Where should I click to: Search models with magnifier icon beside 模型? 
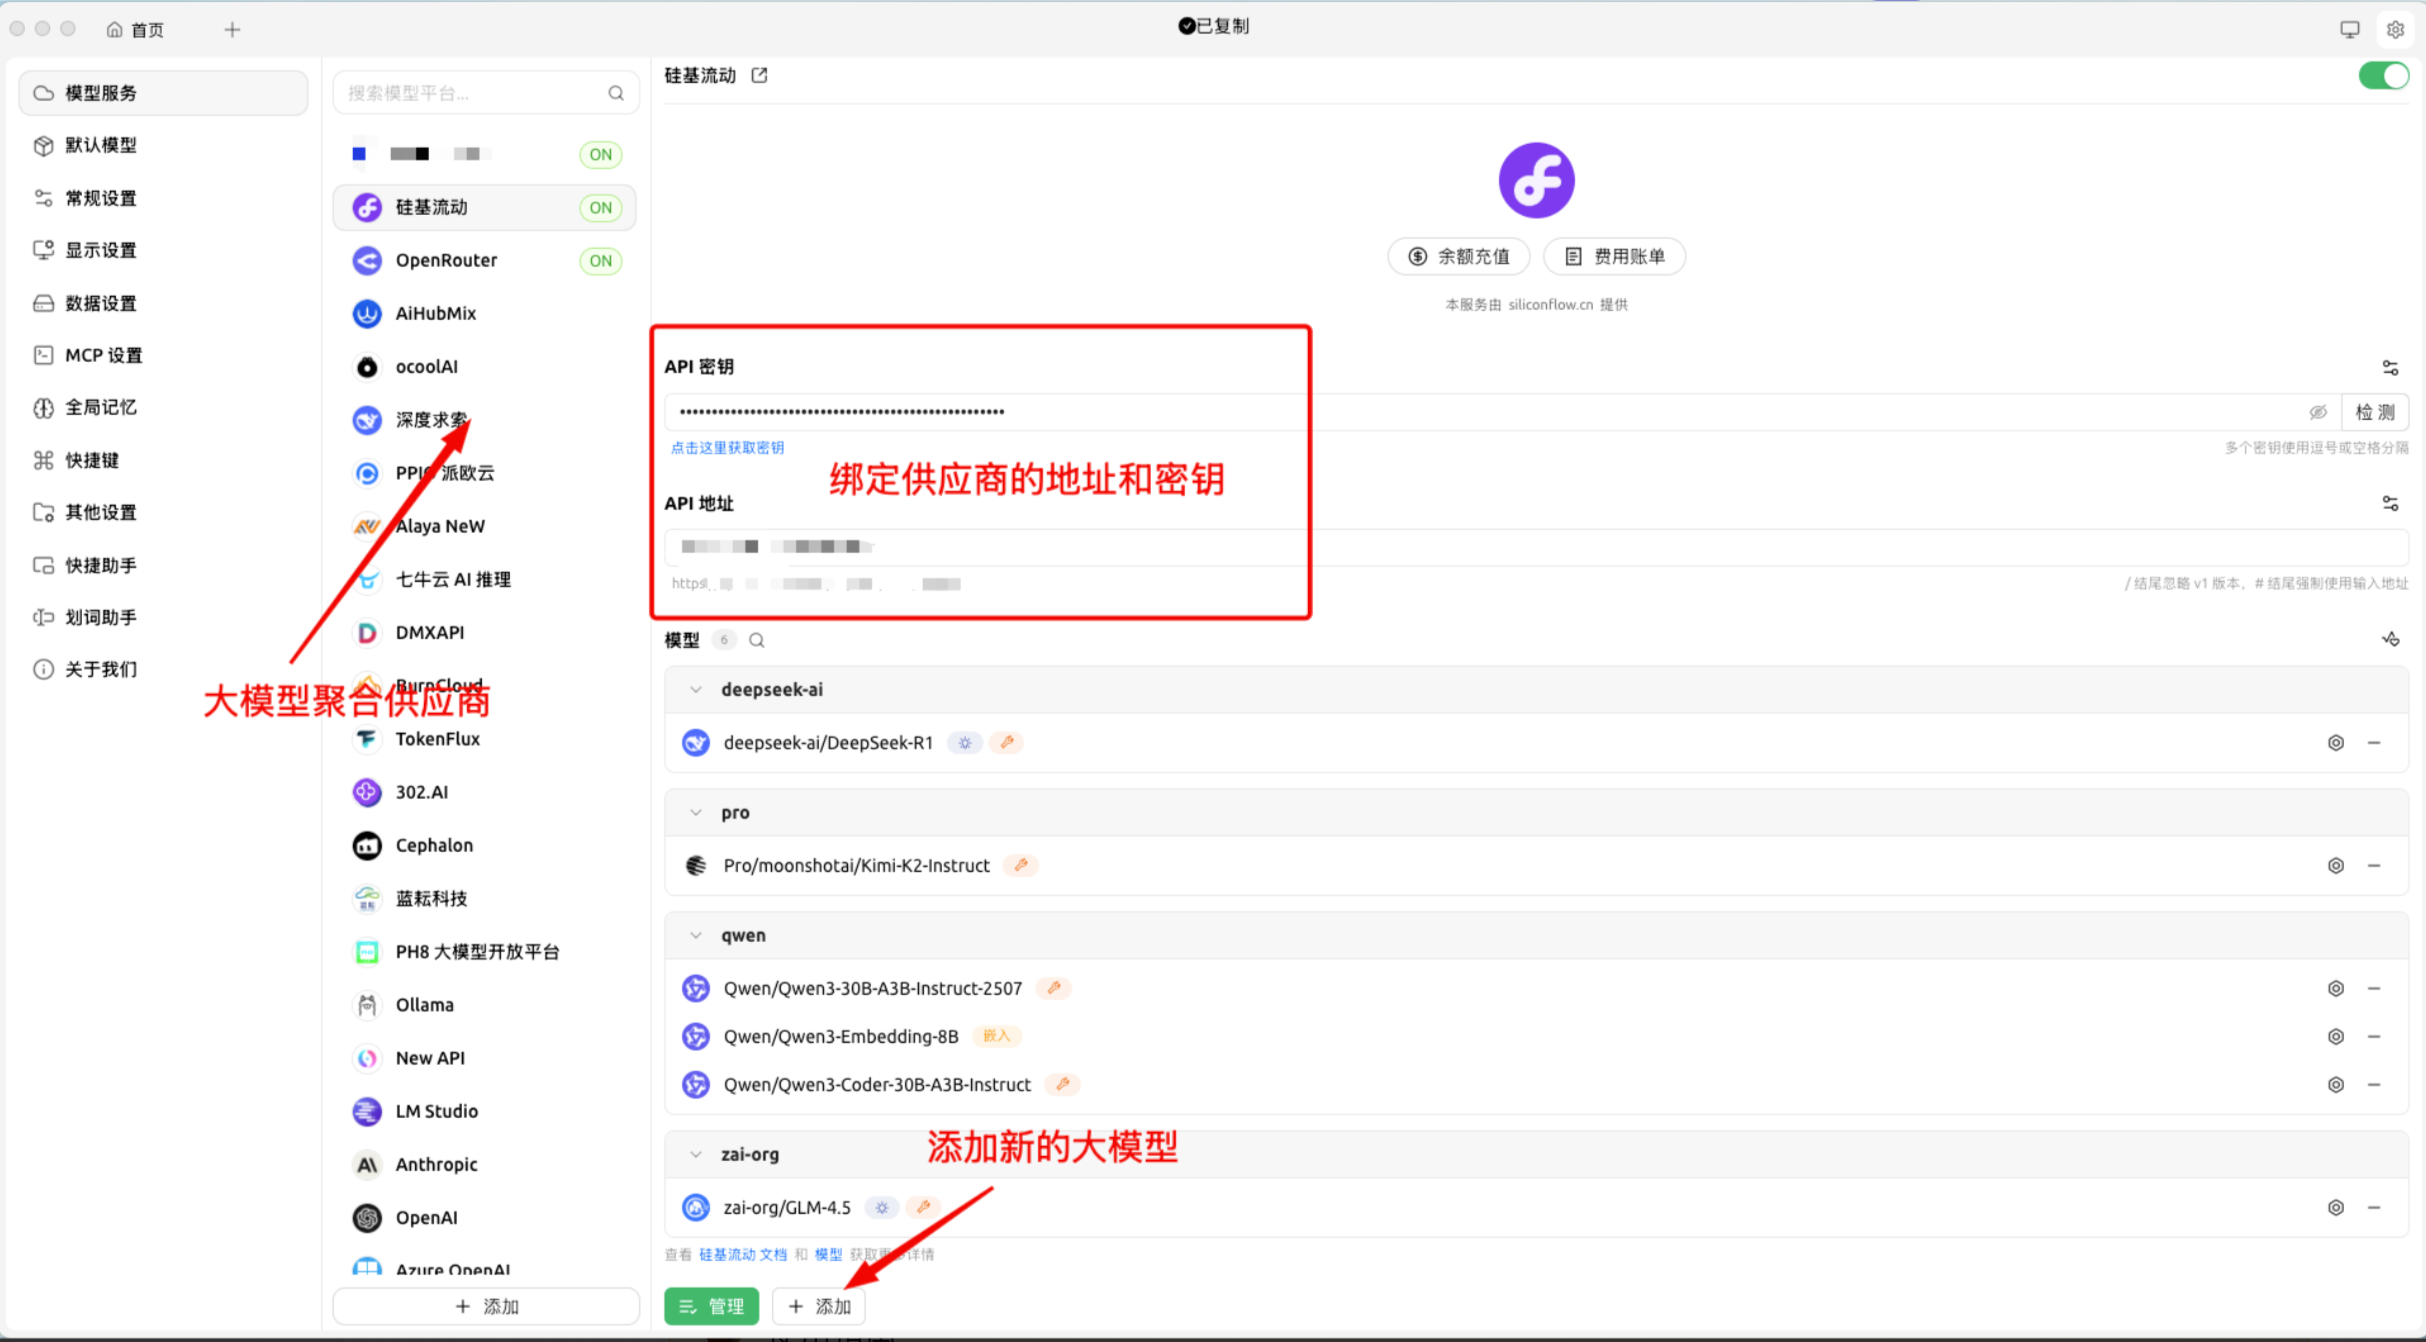pyautogui.click(x=757, y=640)
